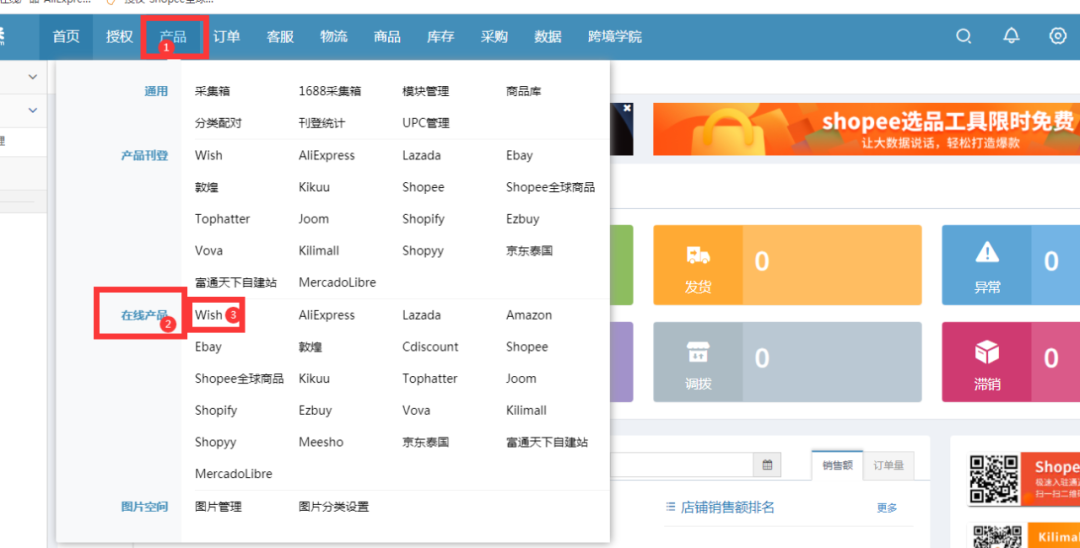Open 图片管理 under 图片空间

coord(218,507)
